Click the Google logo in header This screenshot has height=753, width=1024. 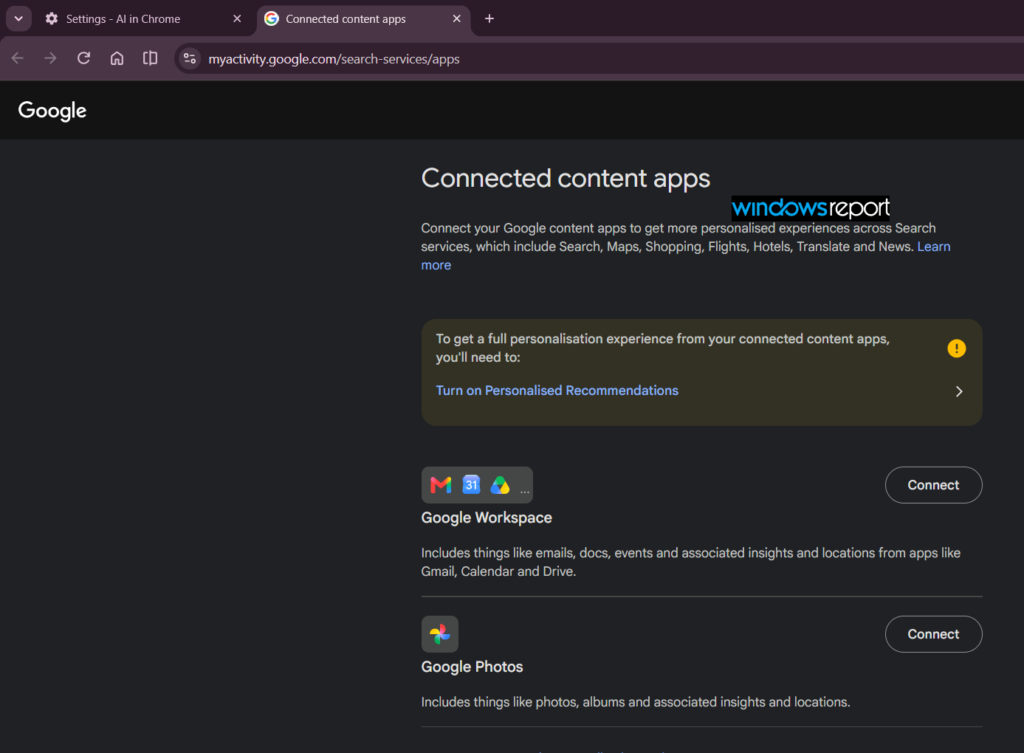52,110
